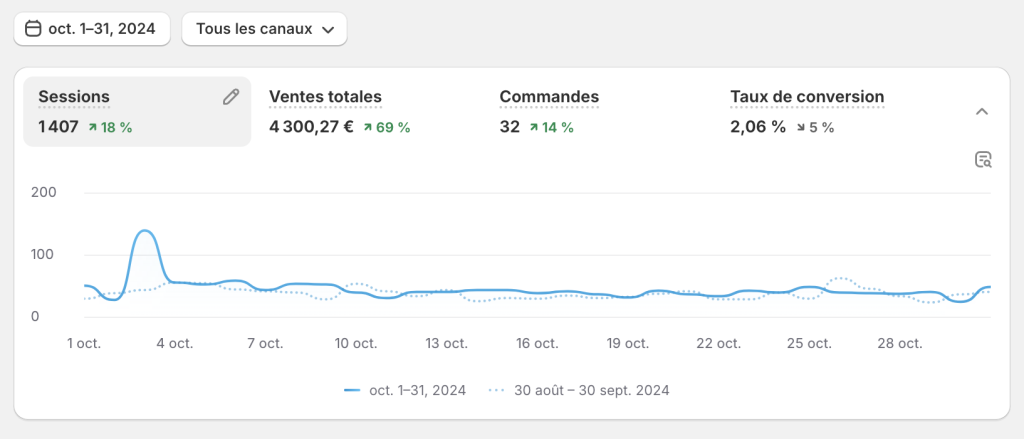Viewport: 1024px width, 439px height.
Task: Click the 4 300,27 € total sales value
Action: point(311,127)
